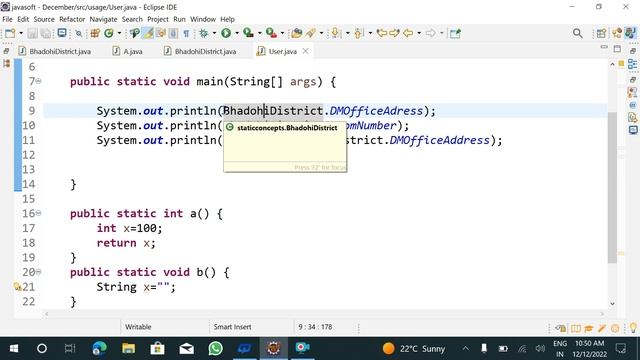The width and height of the screenshot is (640, 360).
Task: Select the Java perspective icon
Action: pos(631,33)
